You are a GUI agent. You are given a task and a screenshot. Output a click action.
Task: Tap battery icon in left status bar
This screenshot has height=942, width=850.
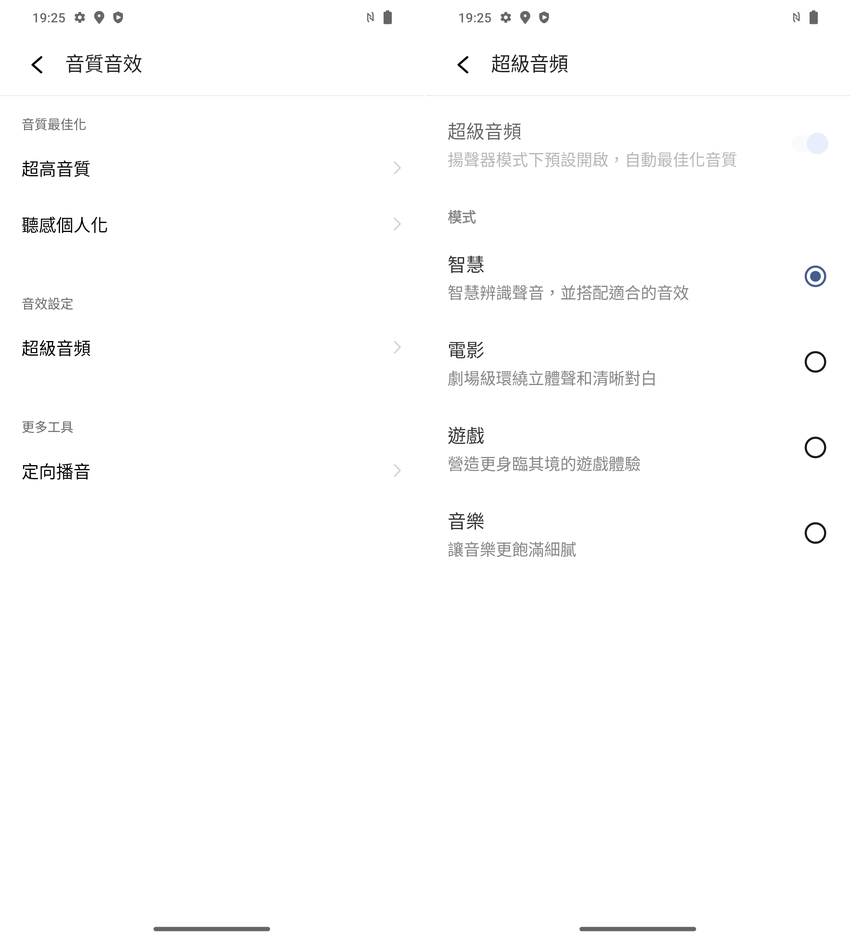(387, 17)
